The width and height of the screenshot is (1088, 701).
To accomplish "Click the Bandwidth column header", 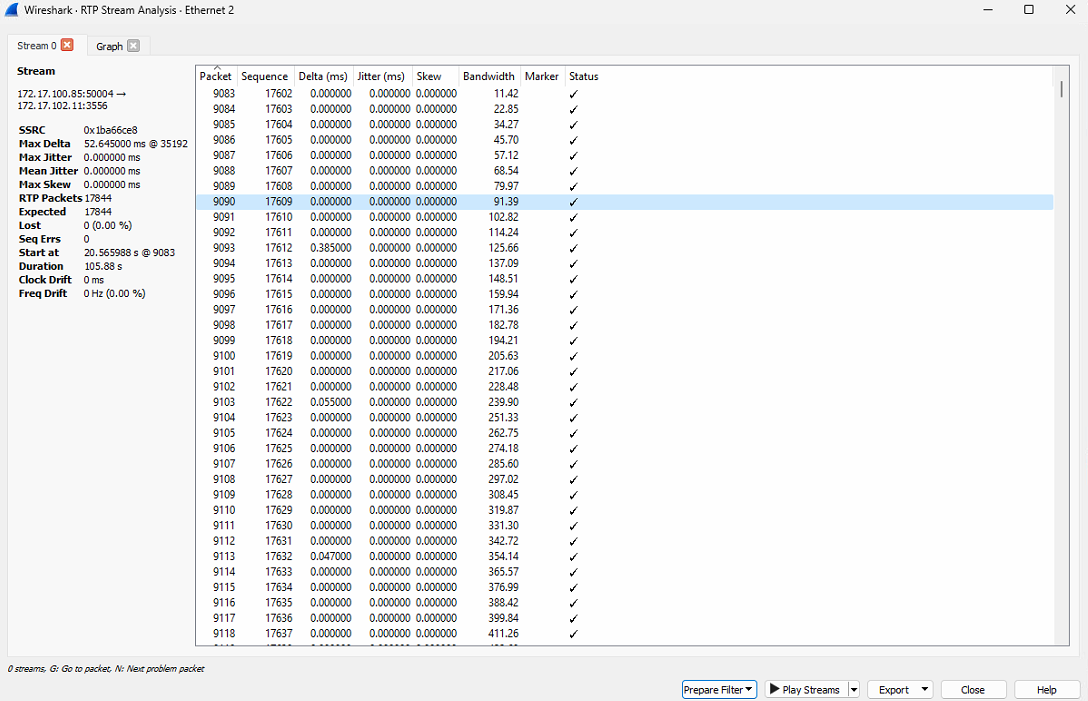I will [489, 76].
